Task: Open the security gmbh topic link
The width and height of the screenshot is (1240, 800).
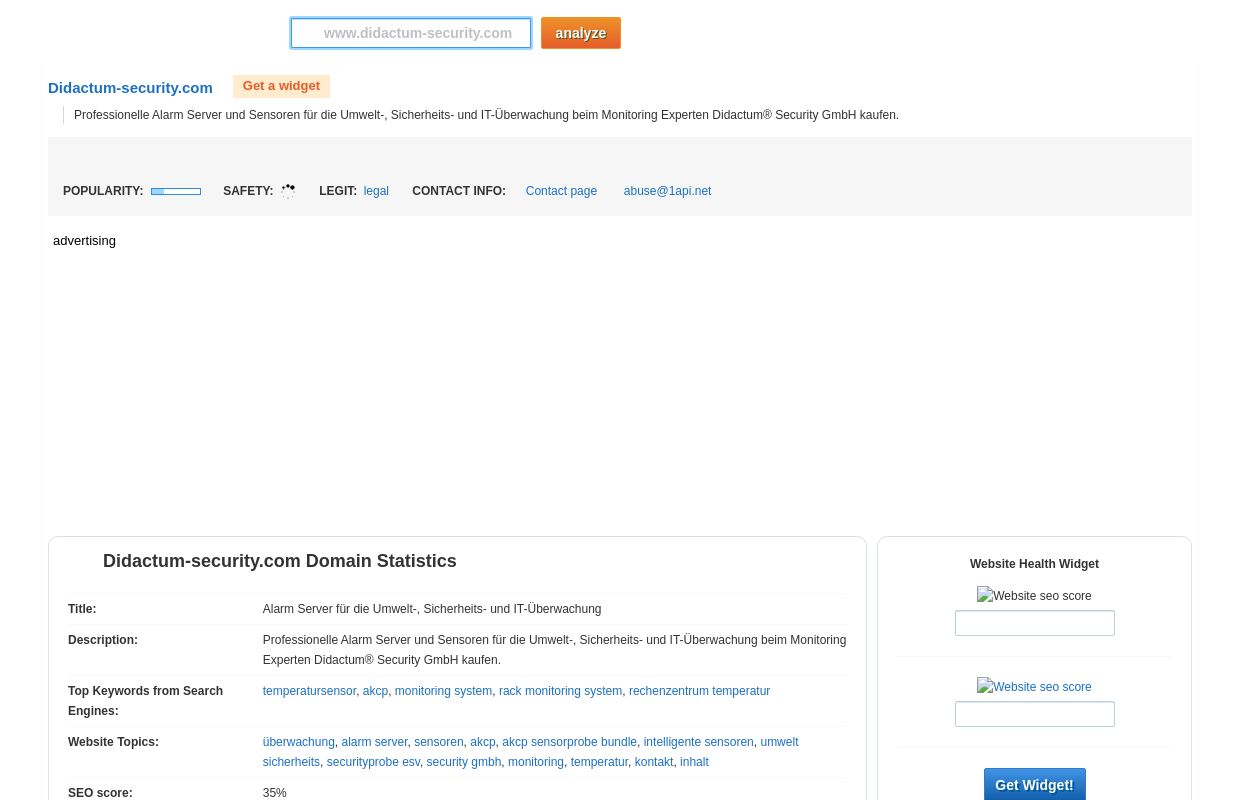Action: (463, 762)
